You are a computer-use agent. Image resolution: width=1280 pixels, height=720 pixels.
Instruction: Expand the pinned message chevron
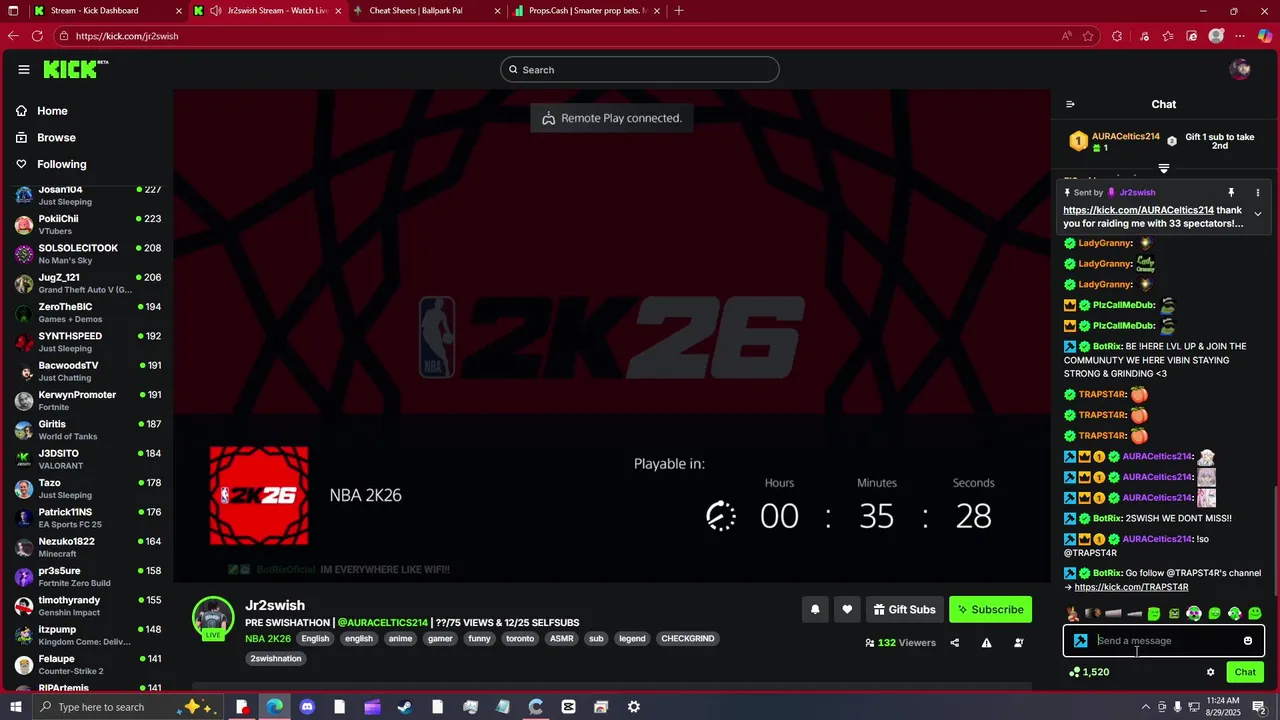(1258, 214)
